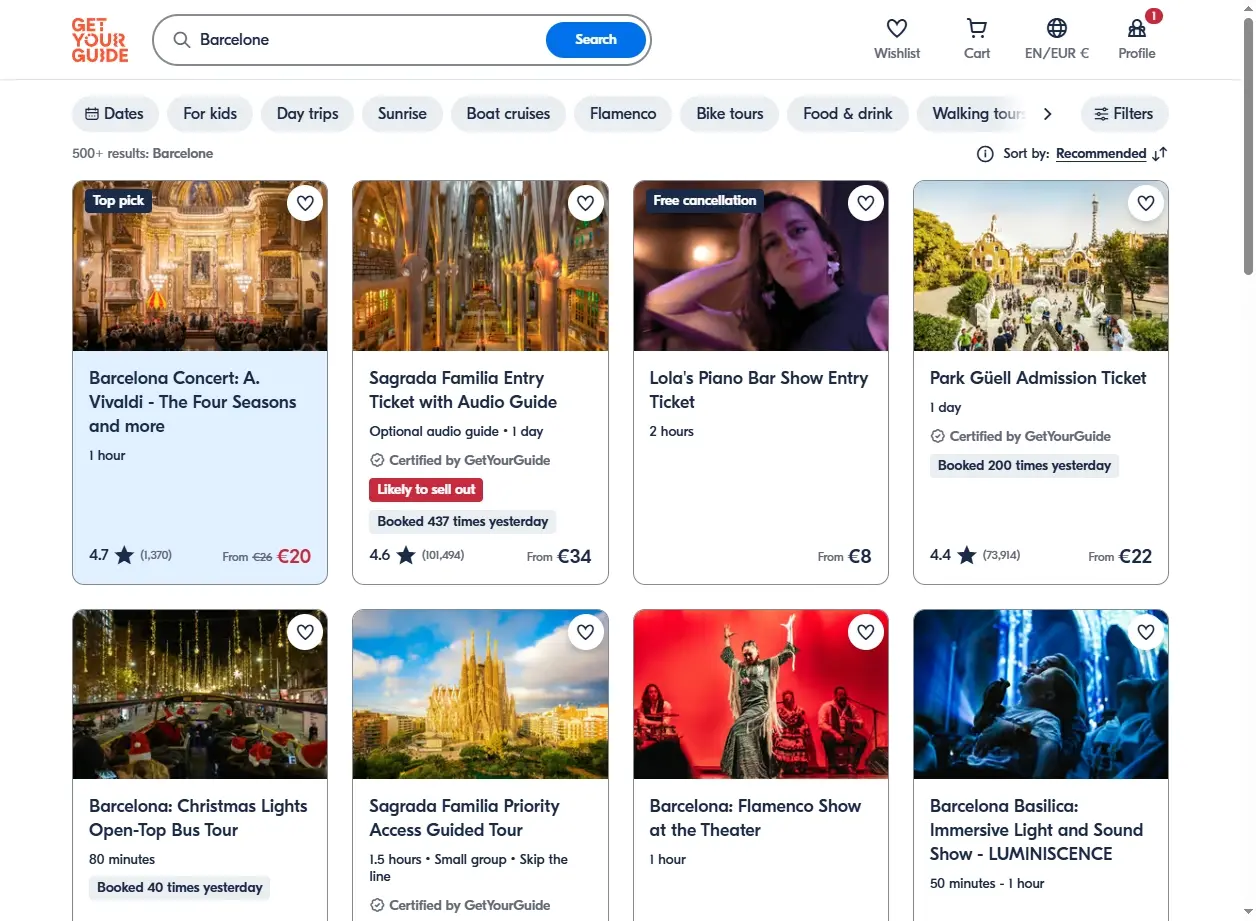1256x921 pixels.
Task: Select the Sunrise filter chip
Action: pos(402,114)
